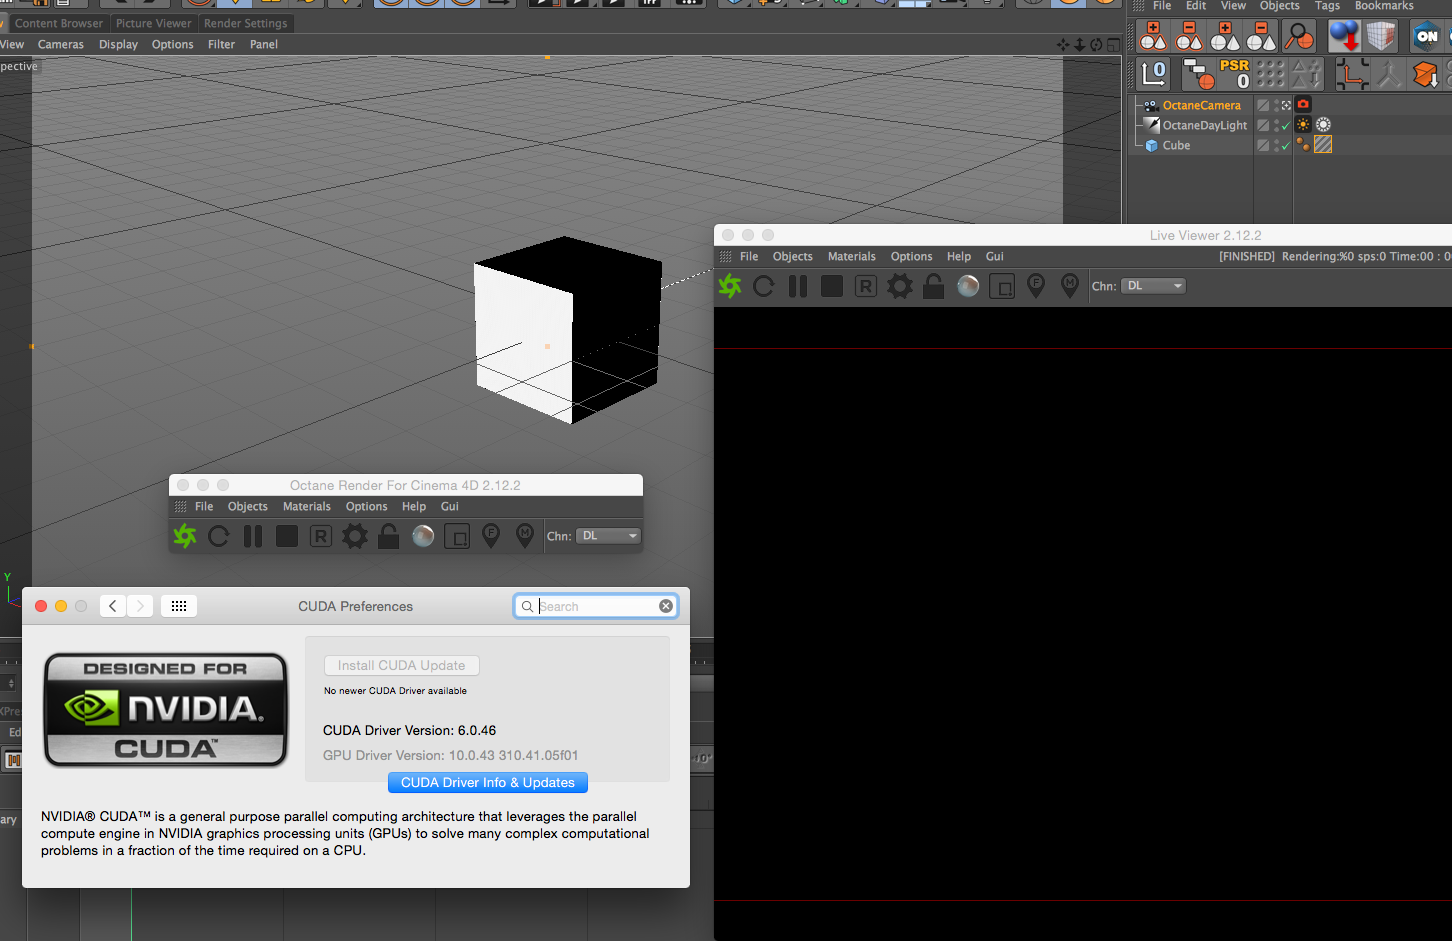Toggle region render box icon in Live Viewer
Image resolution: width=1452 pixels, height=941 pixels.
click(1002, 286)
